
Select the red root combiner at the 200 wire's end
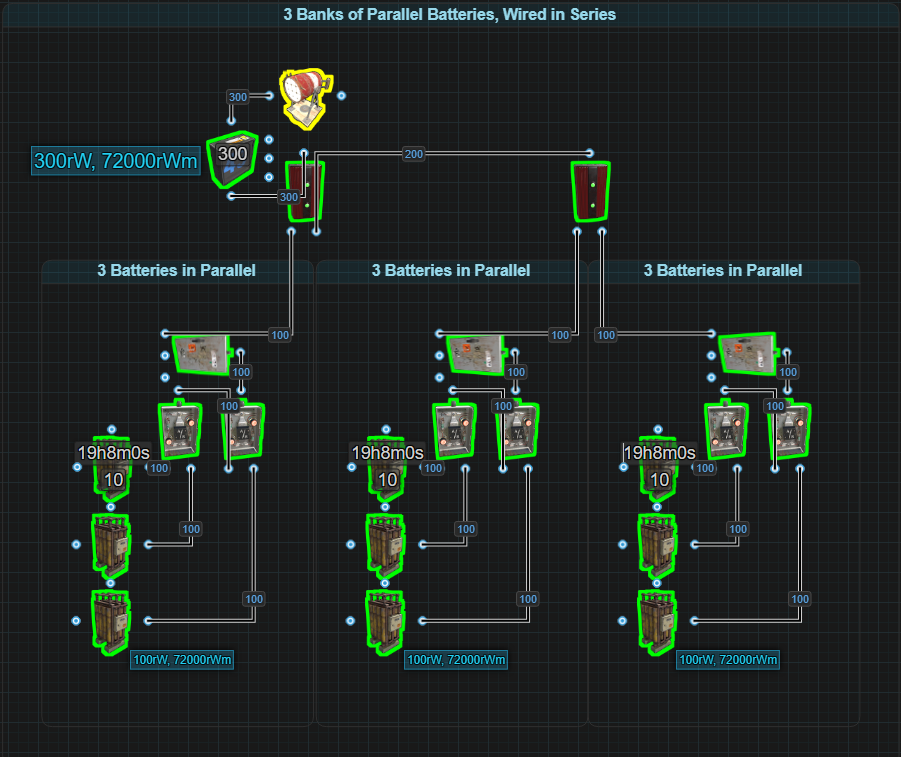(x=591, y=191)
